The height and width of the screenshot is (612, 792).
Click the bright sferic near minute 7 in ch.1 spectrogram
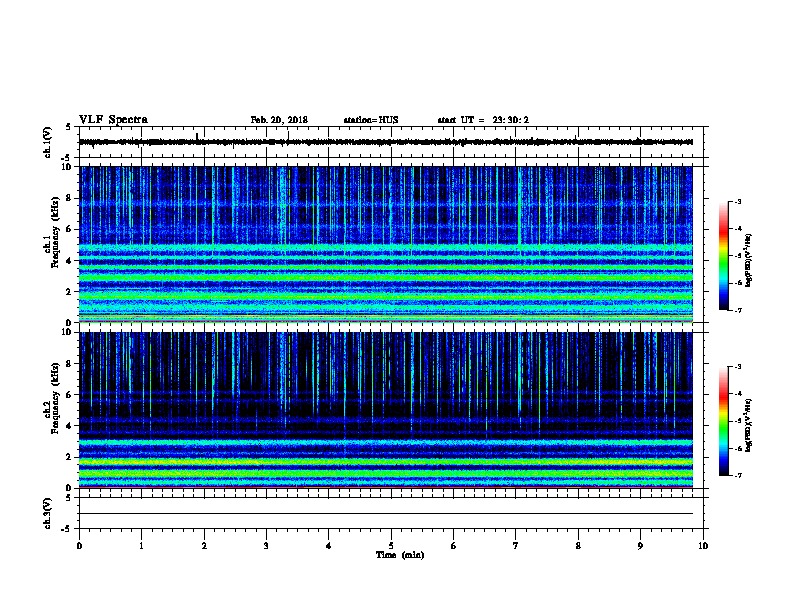519,207
